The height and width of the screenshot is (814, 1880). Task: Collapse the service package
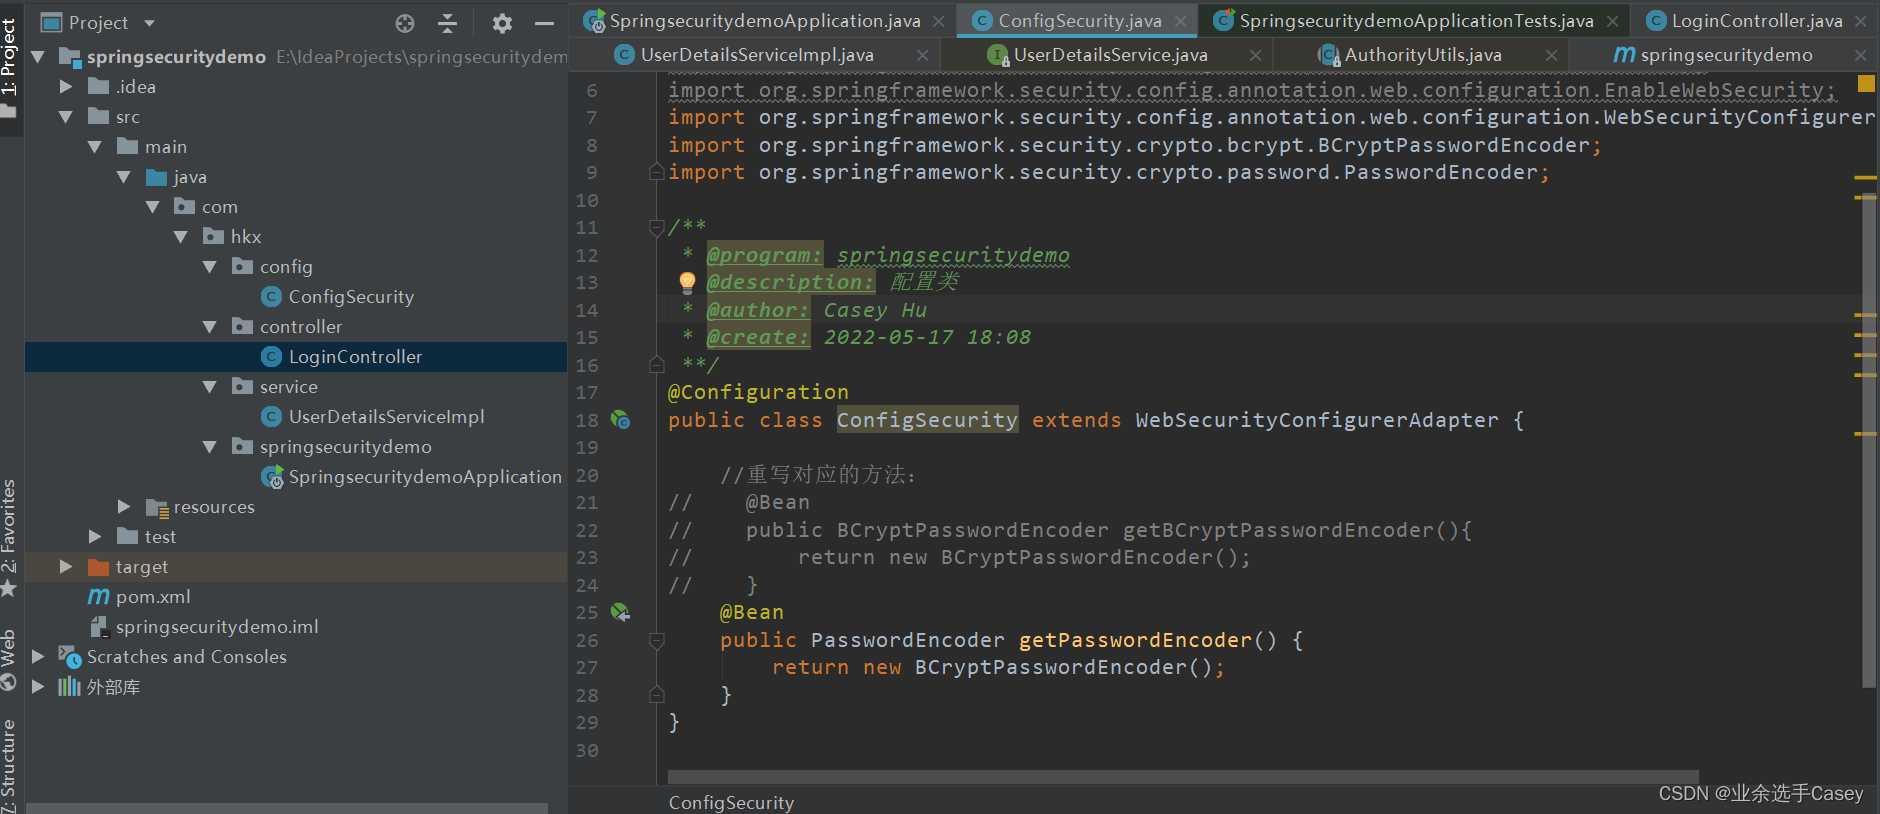[x=210, y=387]
